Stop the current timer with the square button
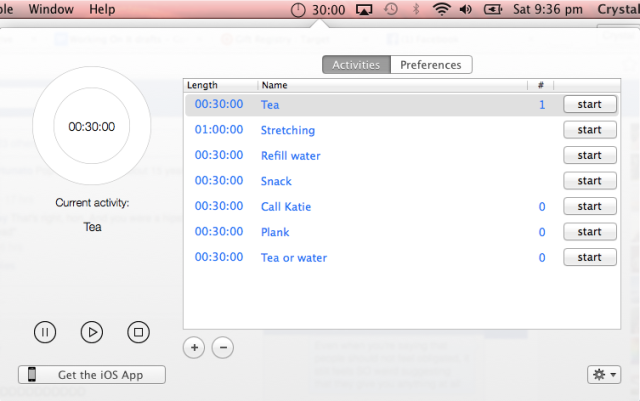Screen dimensions: 640x401 (x=138, y=332)
